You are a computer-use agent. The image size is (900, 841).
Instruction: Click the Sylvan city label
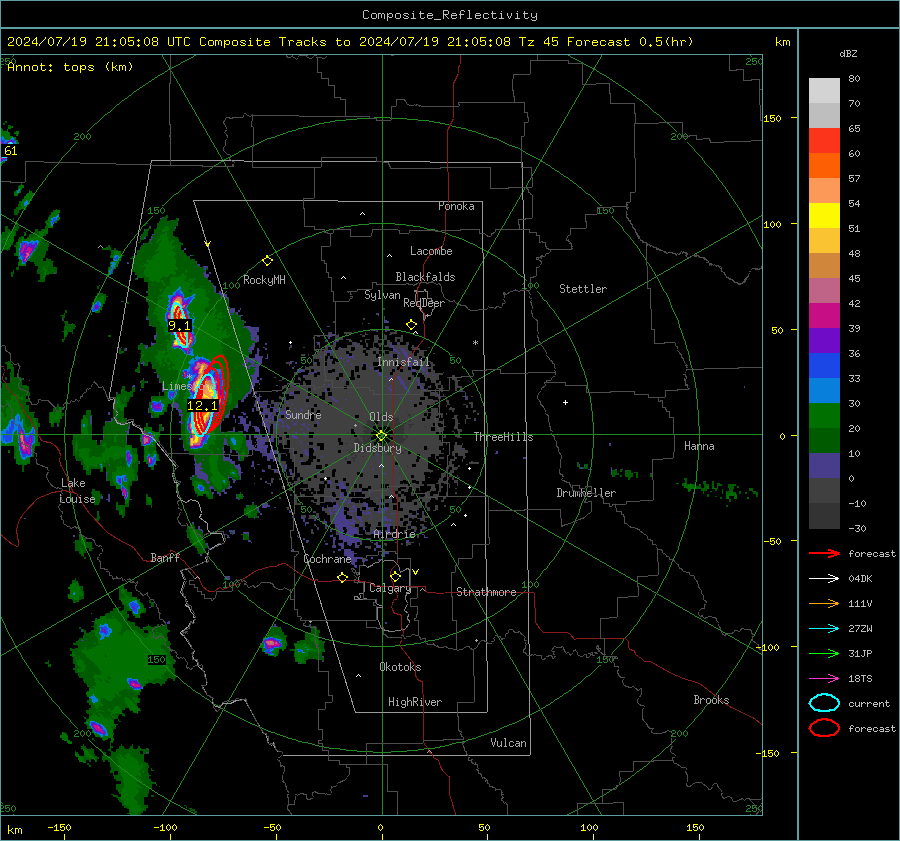pos(382,295)
